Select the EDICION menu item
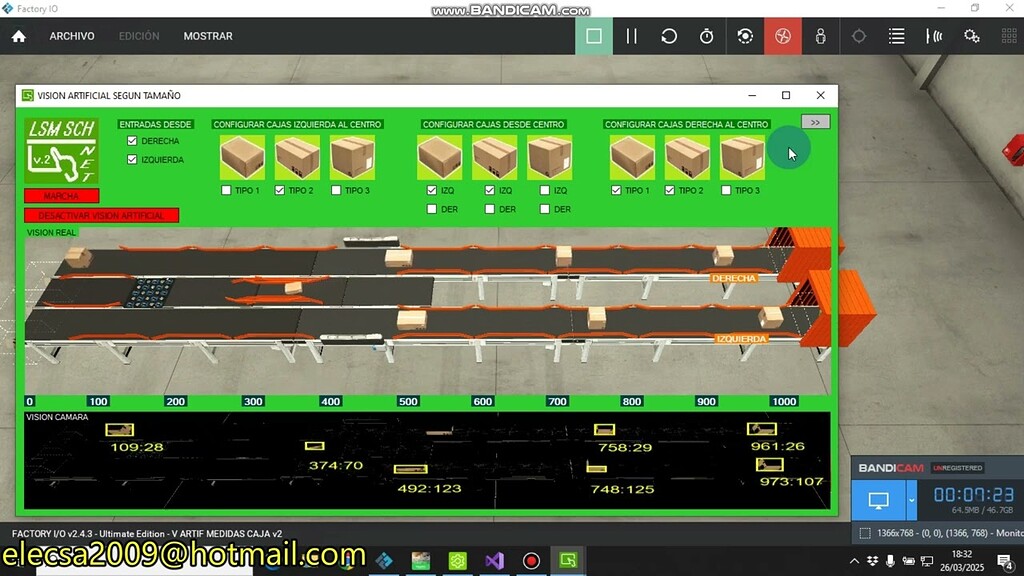The image size is (1024, 576). click(x=139, y=36)
